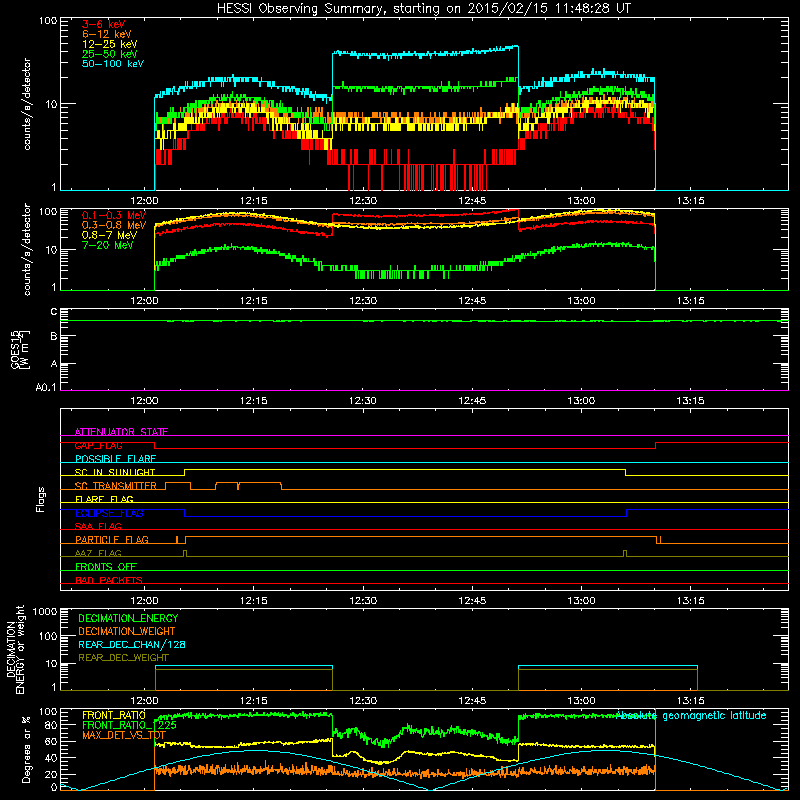Click the FRONT_RATIO legend entry
The image size is (800, 800).
click(x=114, y=715)
